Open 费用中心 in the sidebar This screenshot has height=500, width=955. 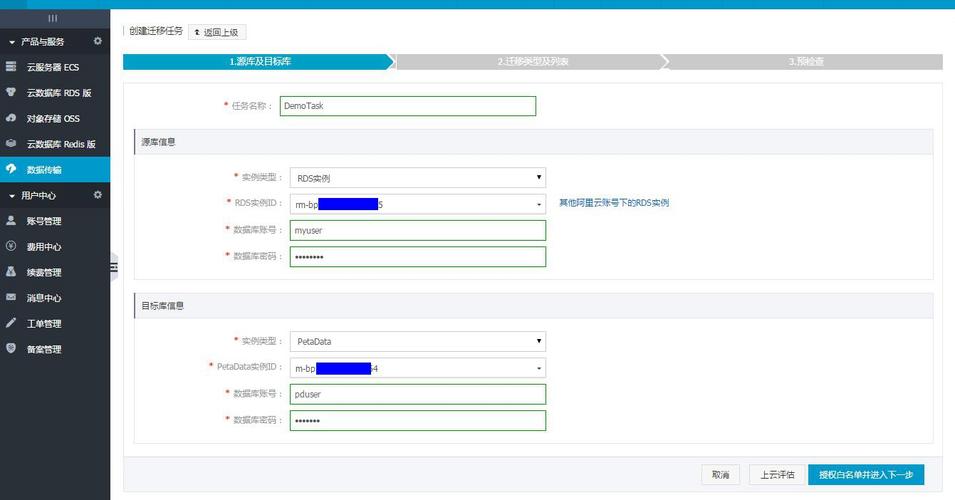44,247
